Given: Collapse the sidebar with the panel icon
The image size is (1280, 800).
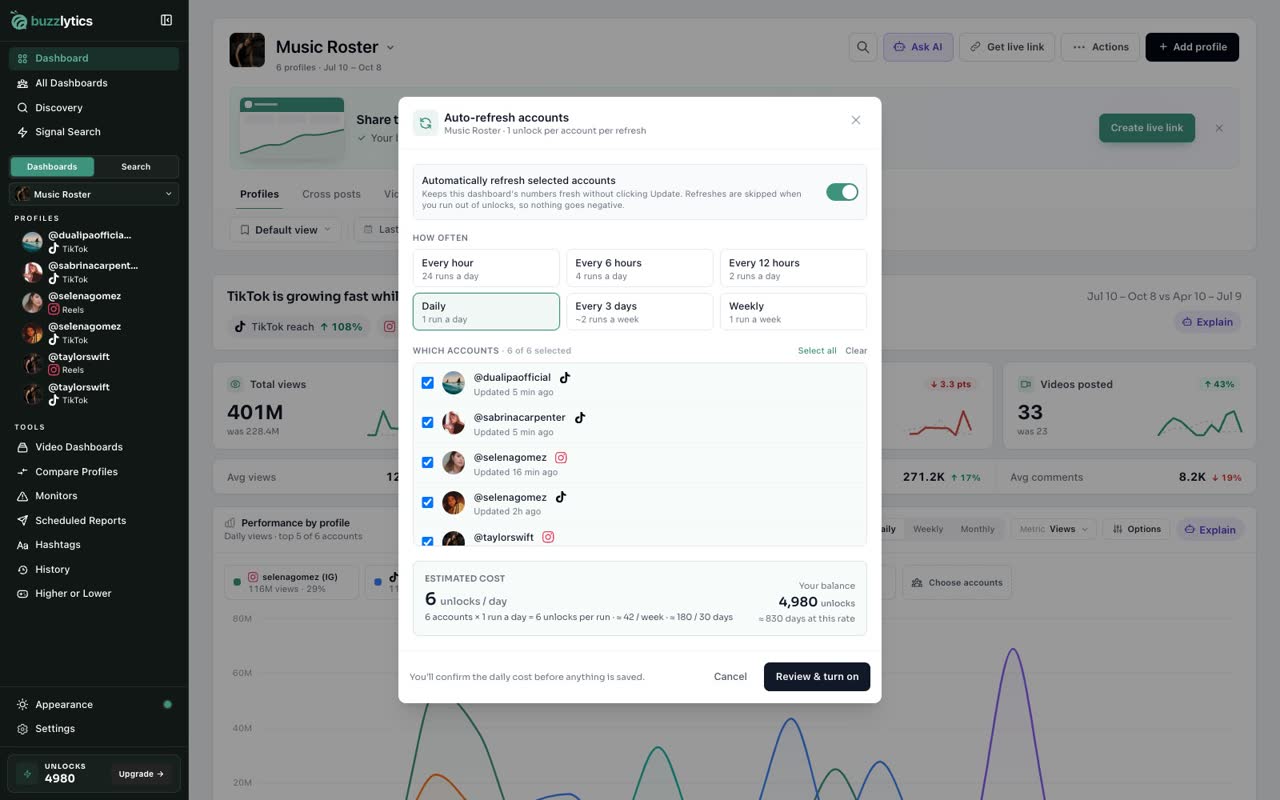Looking at the screenshot, I should (166, 20).
